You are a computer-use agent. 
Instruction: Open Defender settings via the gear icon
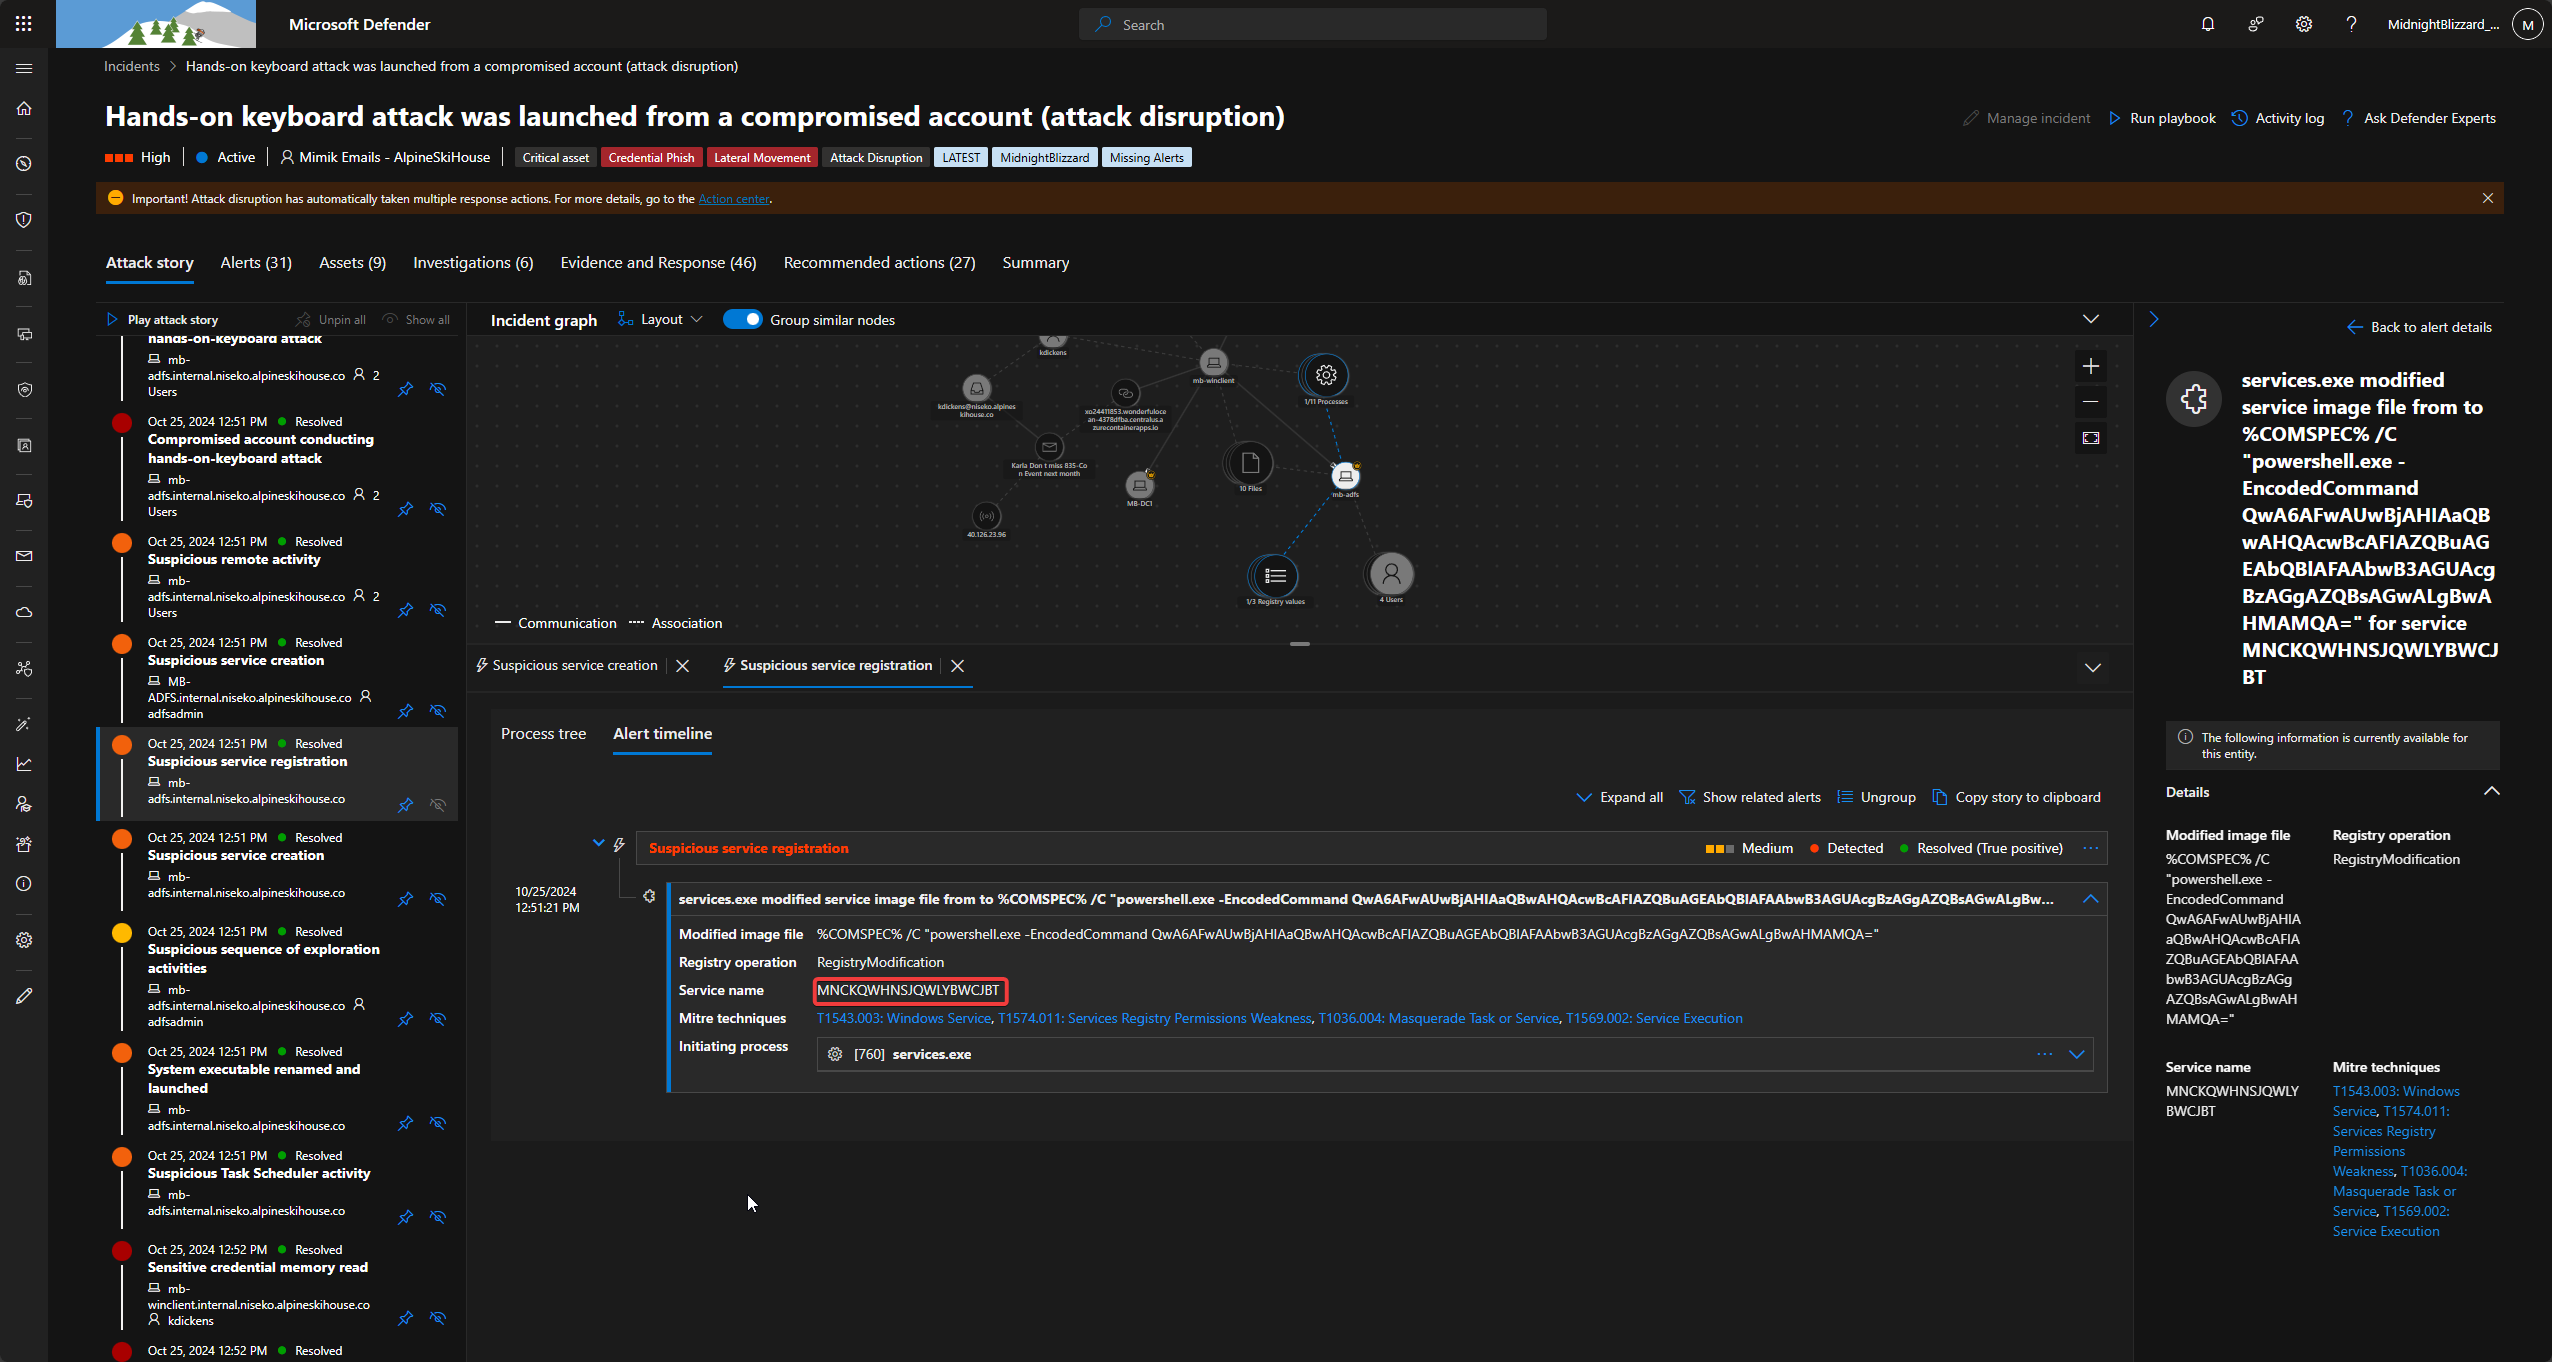click(x=2303, y=23)
